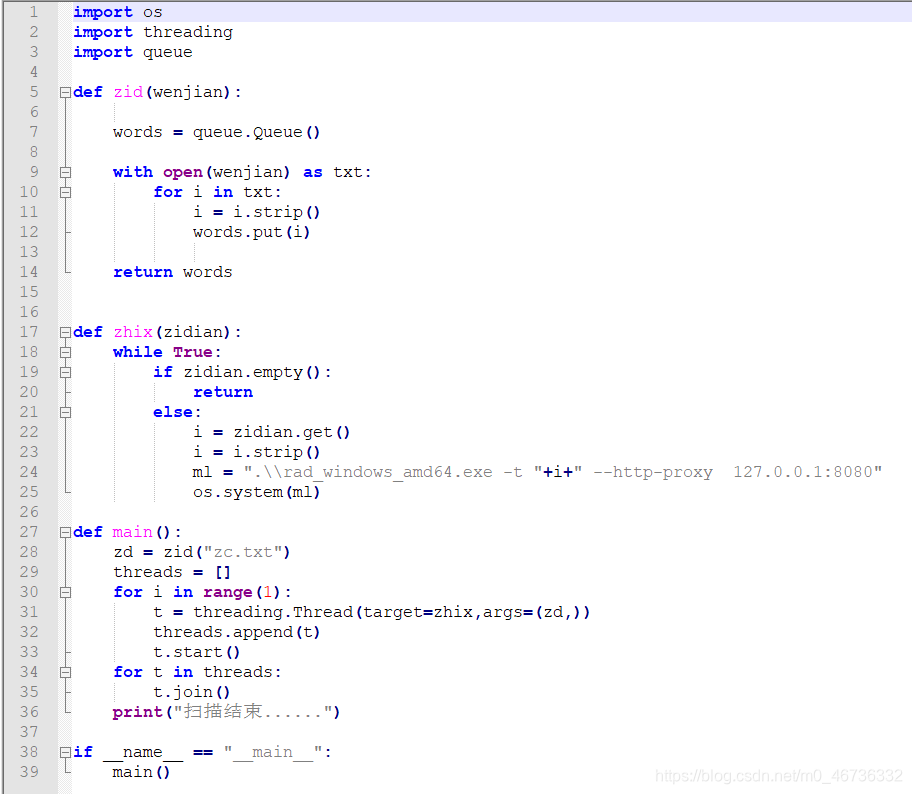
Task: Click the 'os.system(ml)' call
Action: (x=256, y=492)
